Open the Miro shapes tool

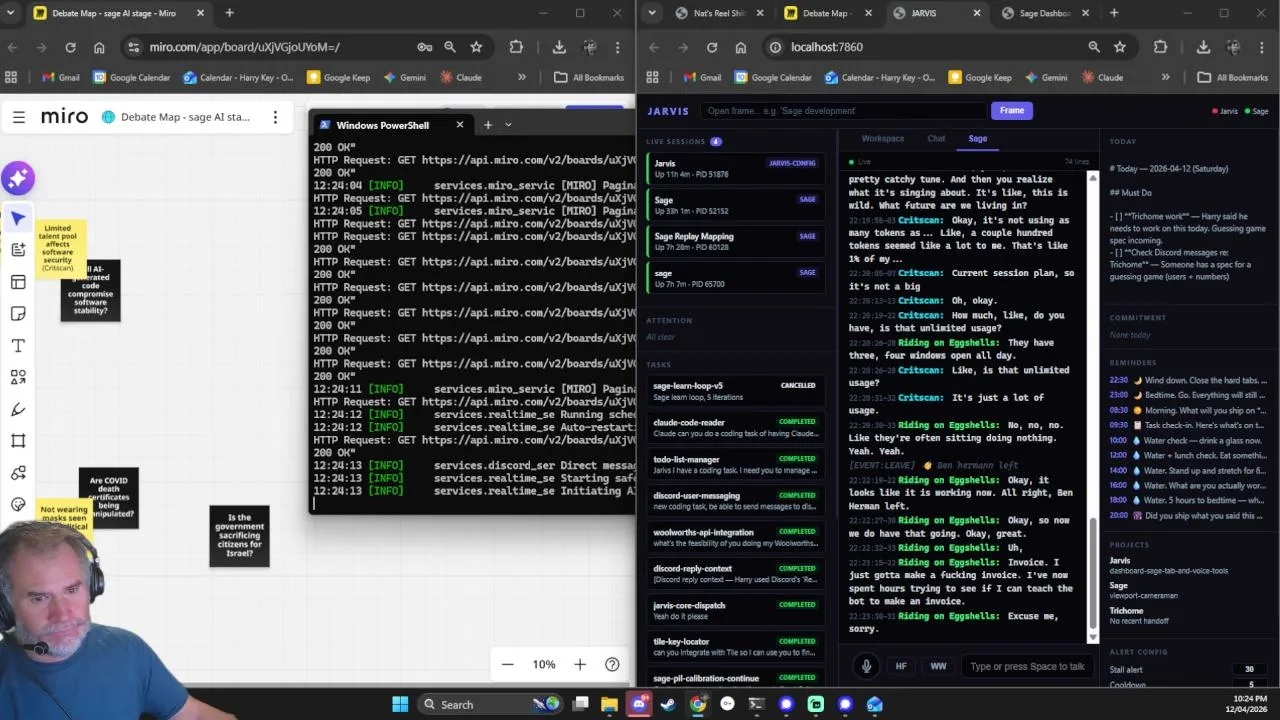point(18,377)
